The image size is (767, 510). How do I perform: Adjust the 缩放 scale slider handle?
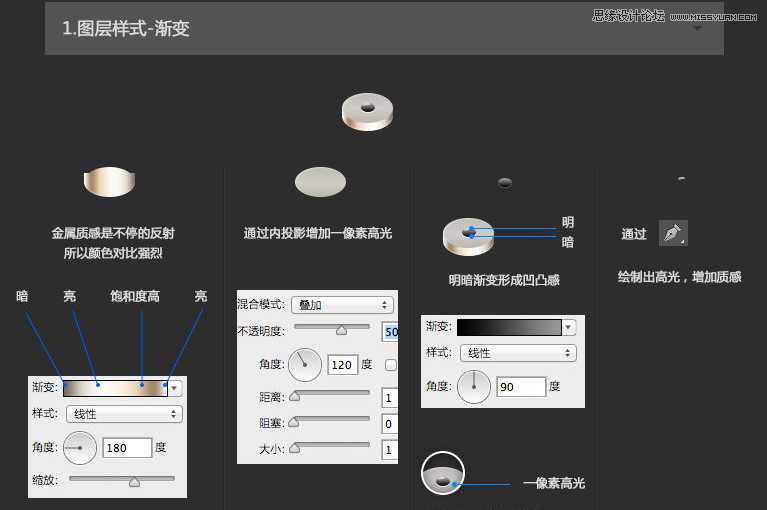tap(134, 482)
